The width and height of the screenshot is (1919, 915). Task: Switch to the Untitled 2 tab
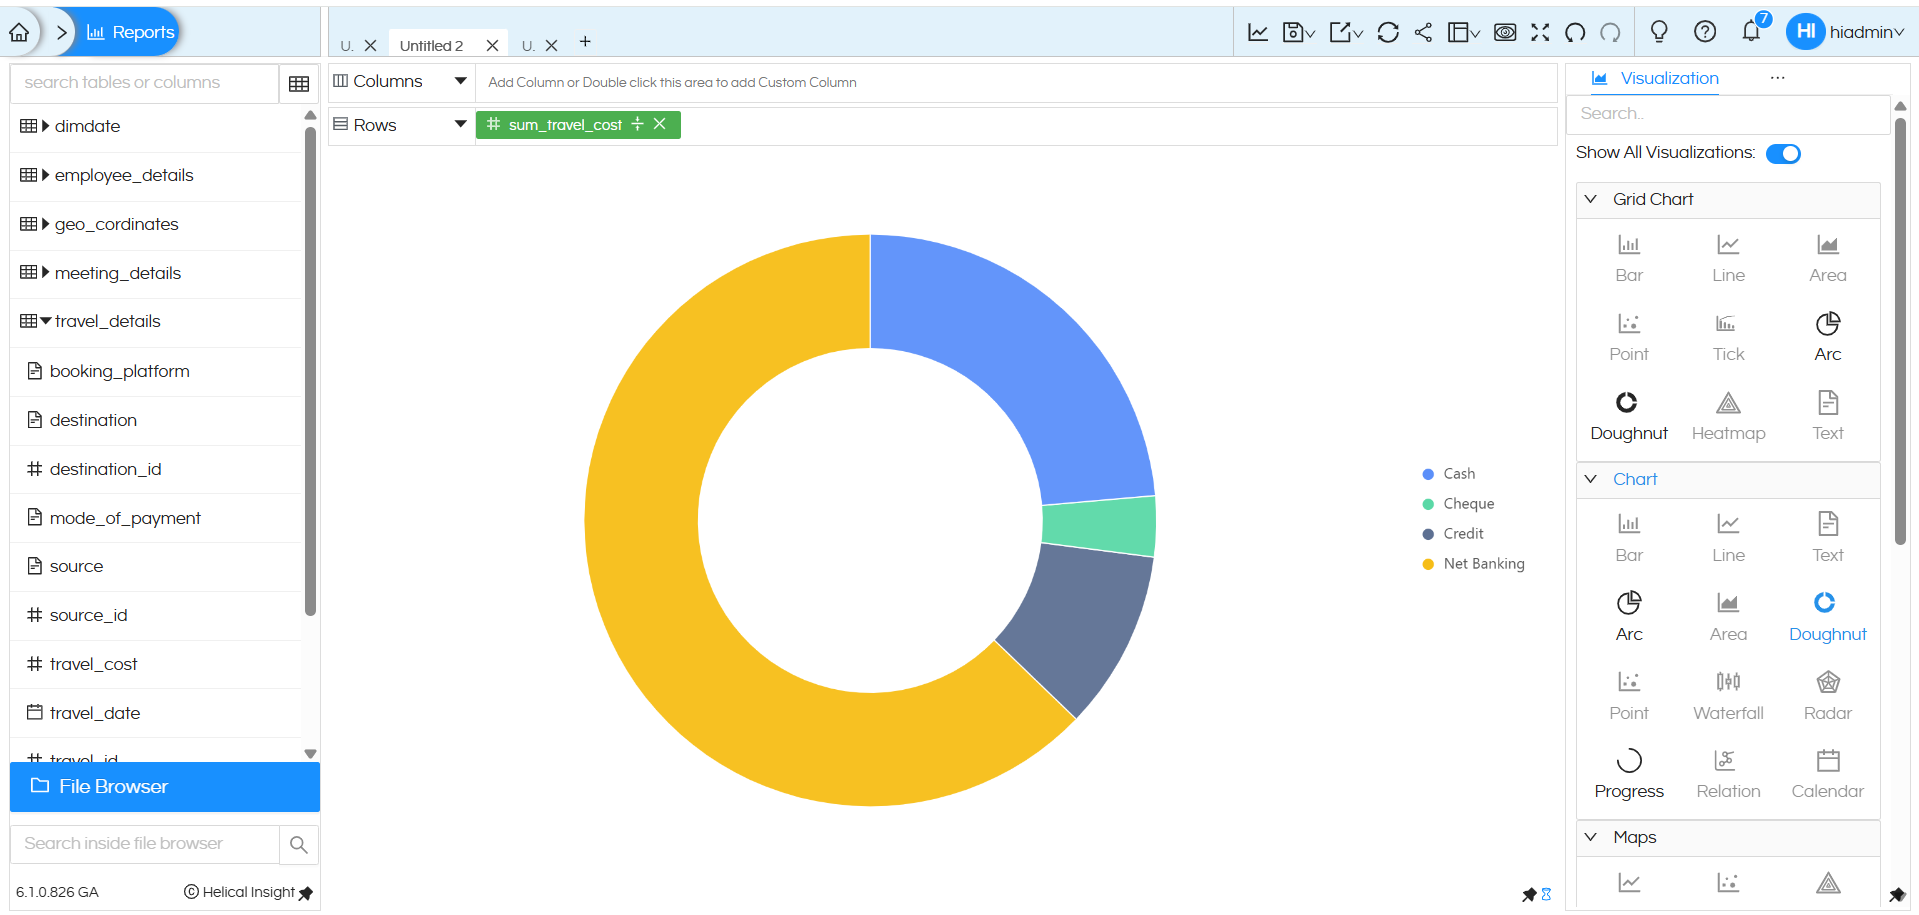[430, 44]
